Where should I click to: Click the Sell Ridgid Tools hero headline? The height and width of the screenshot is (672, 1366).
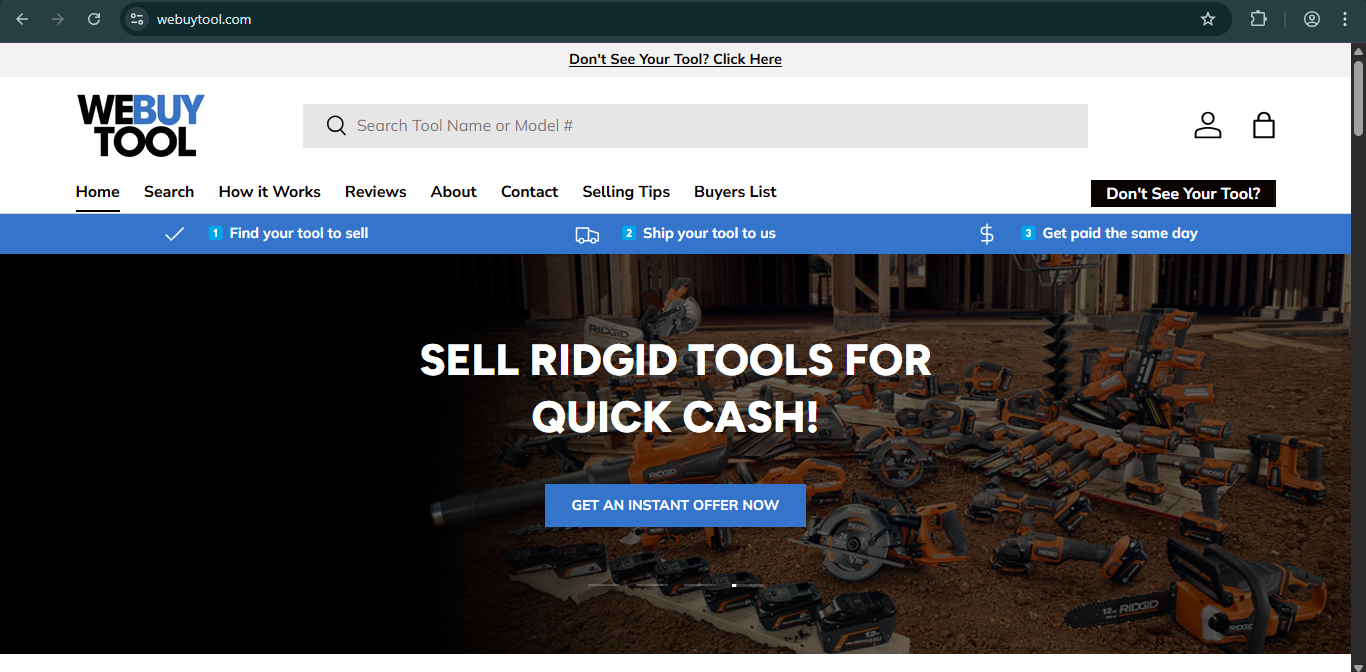point(675,388)
